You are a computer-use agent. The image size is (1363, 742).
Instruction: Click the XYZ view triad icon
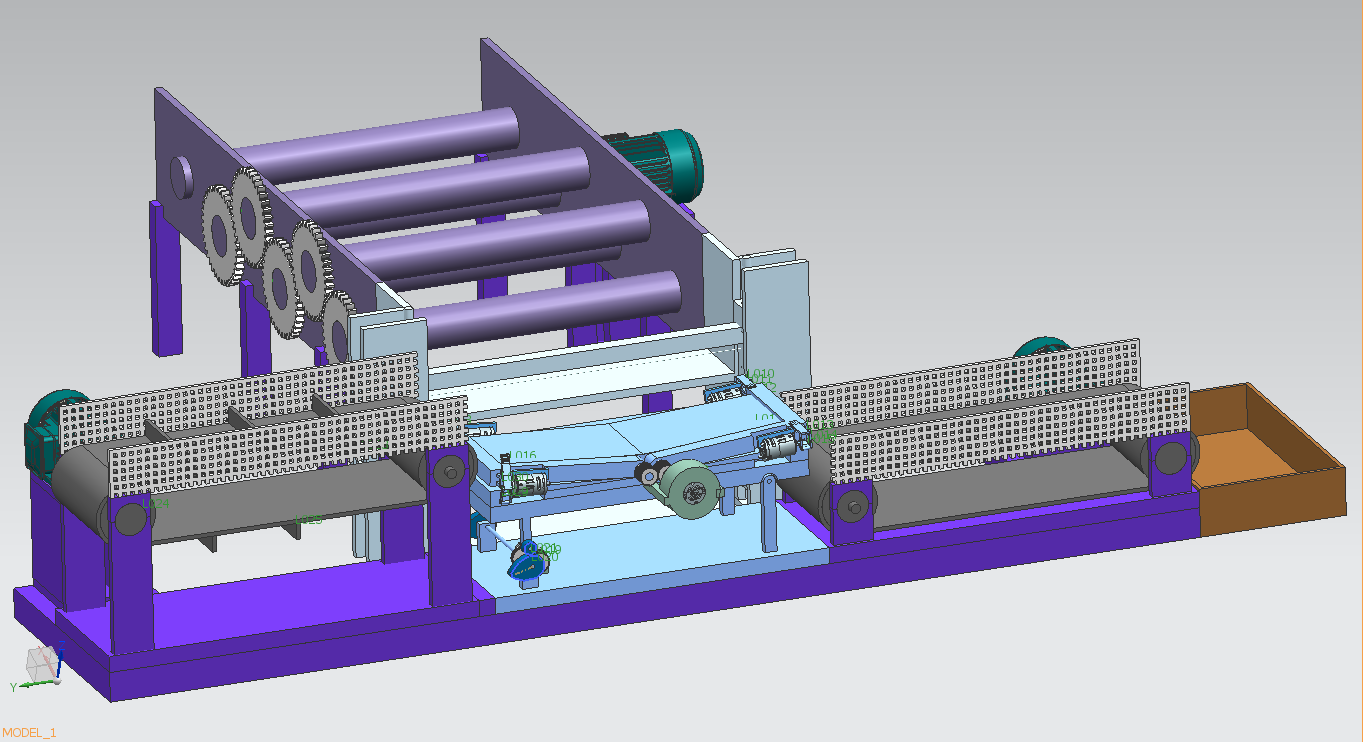point(38,667)
